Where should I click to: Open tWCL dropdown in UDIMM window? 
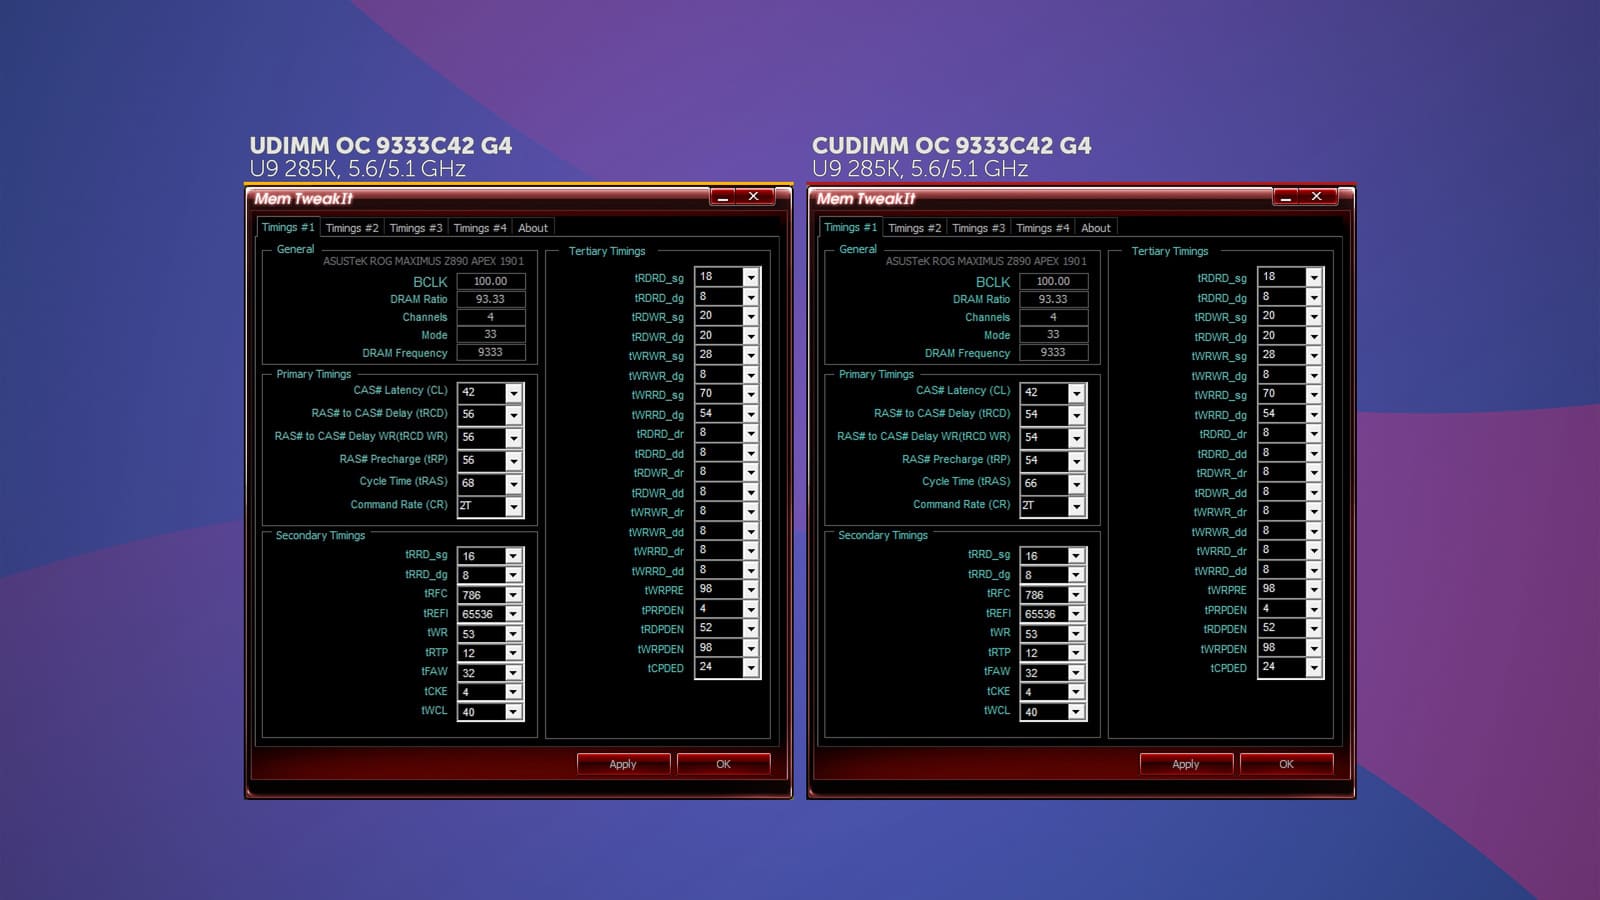click(513, 712)
